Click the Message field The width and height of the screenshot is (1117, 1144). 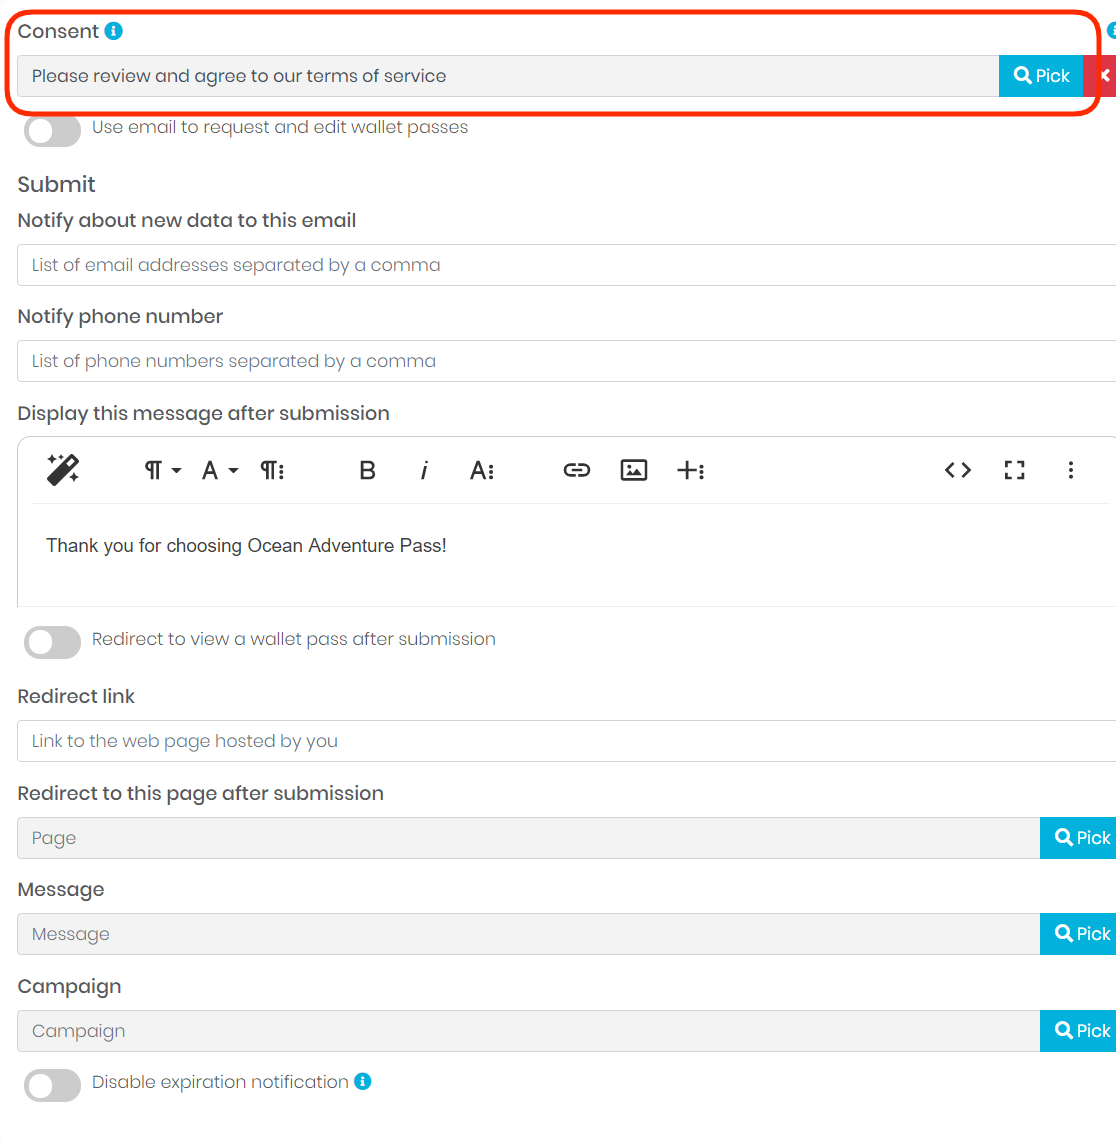pyautogui.click(x=528, y=934)
